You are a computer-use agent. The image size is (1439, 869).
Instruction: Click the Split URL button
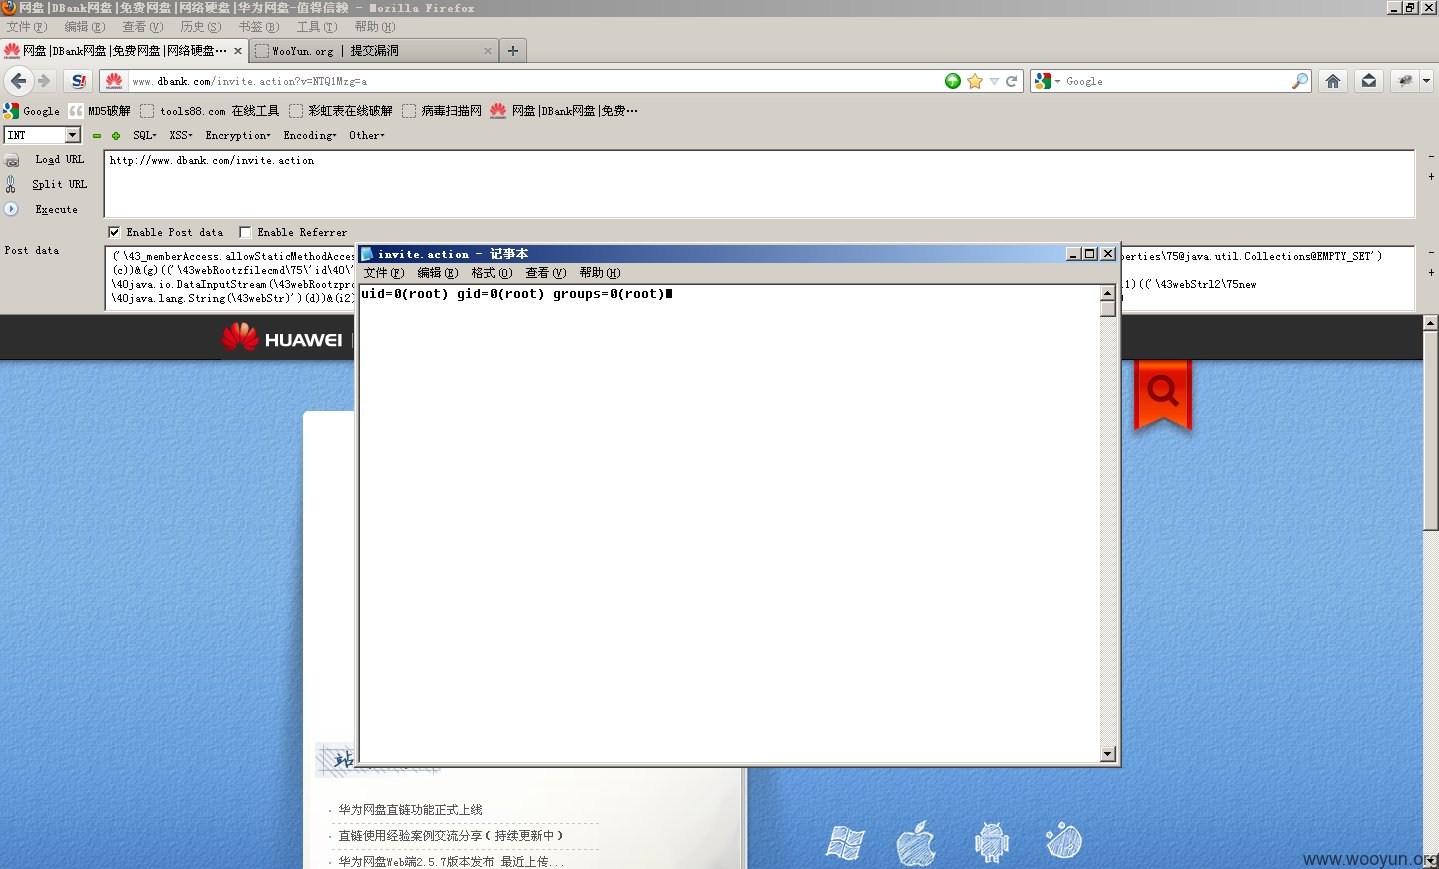[x=59, y=184]
